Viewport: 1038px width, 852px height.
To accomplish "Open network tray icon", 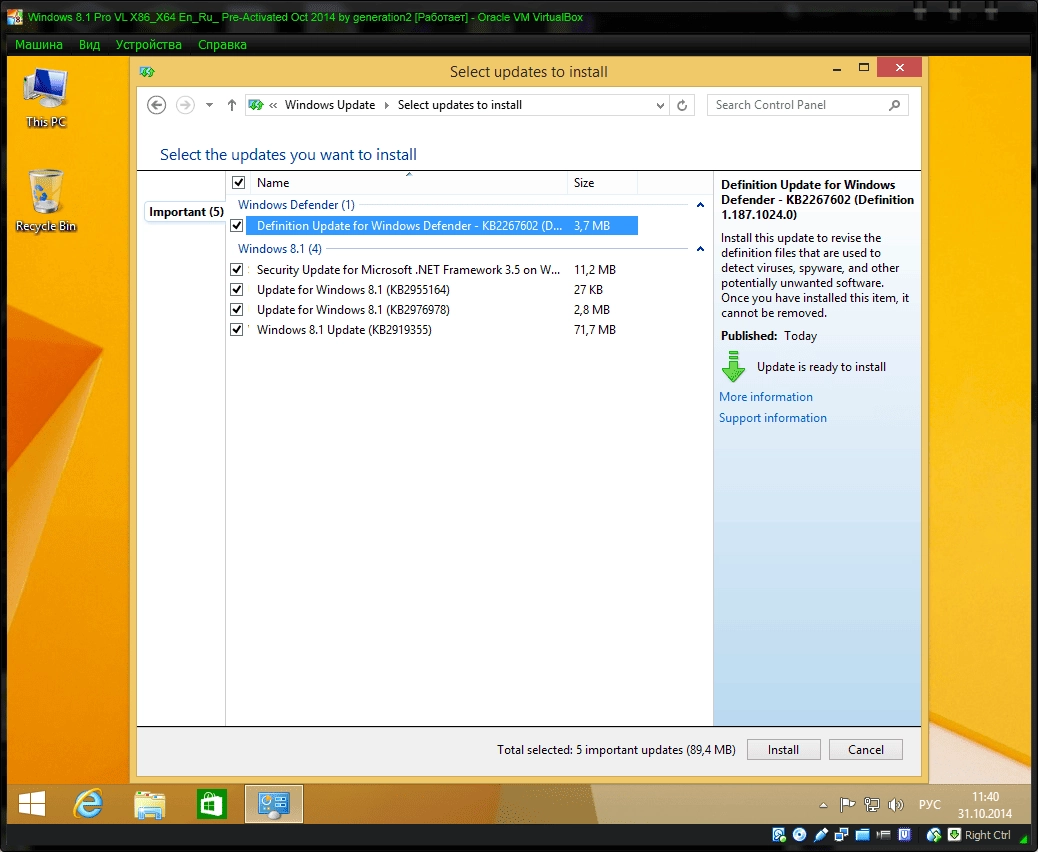I will pos(872,805).
